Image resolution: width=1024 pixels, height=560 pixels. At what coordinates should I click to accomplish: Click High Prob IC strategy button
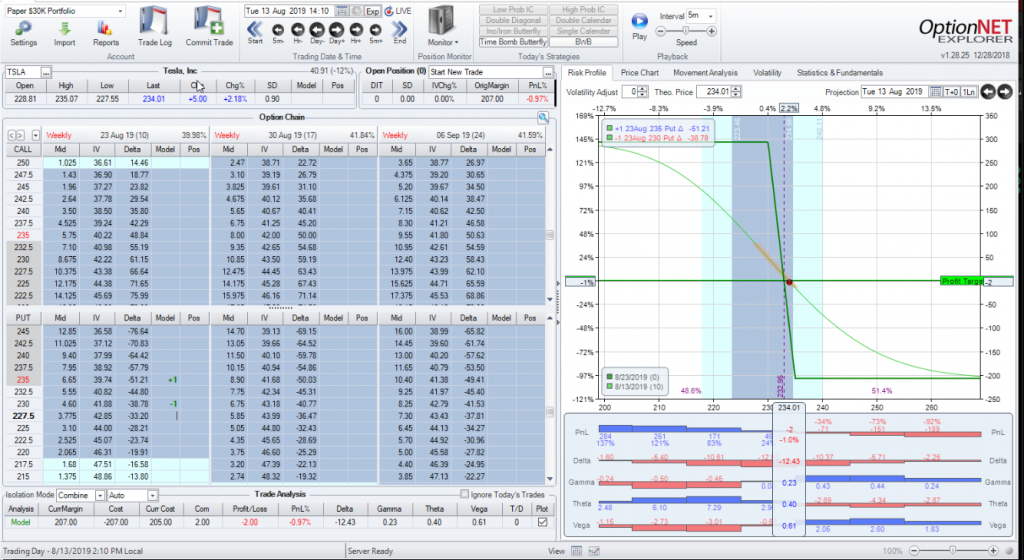[583, 10]
